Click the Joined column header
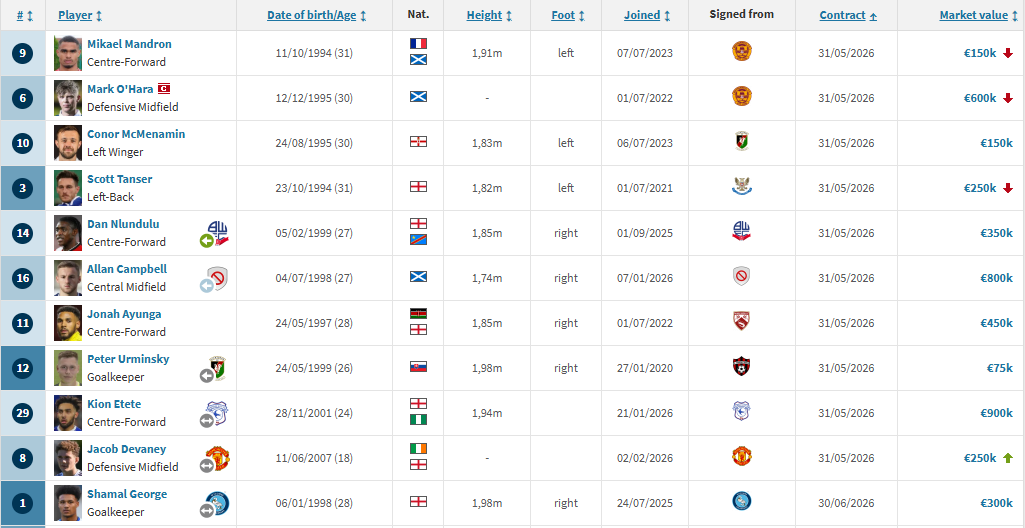1025x528 pixels. point(641,15)
